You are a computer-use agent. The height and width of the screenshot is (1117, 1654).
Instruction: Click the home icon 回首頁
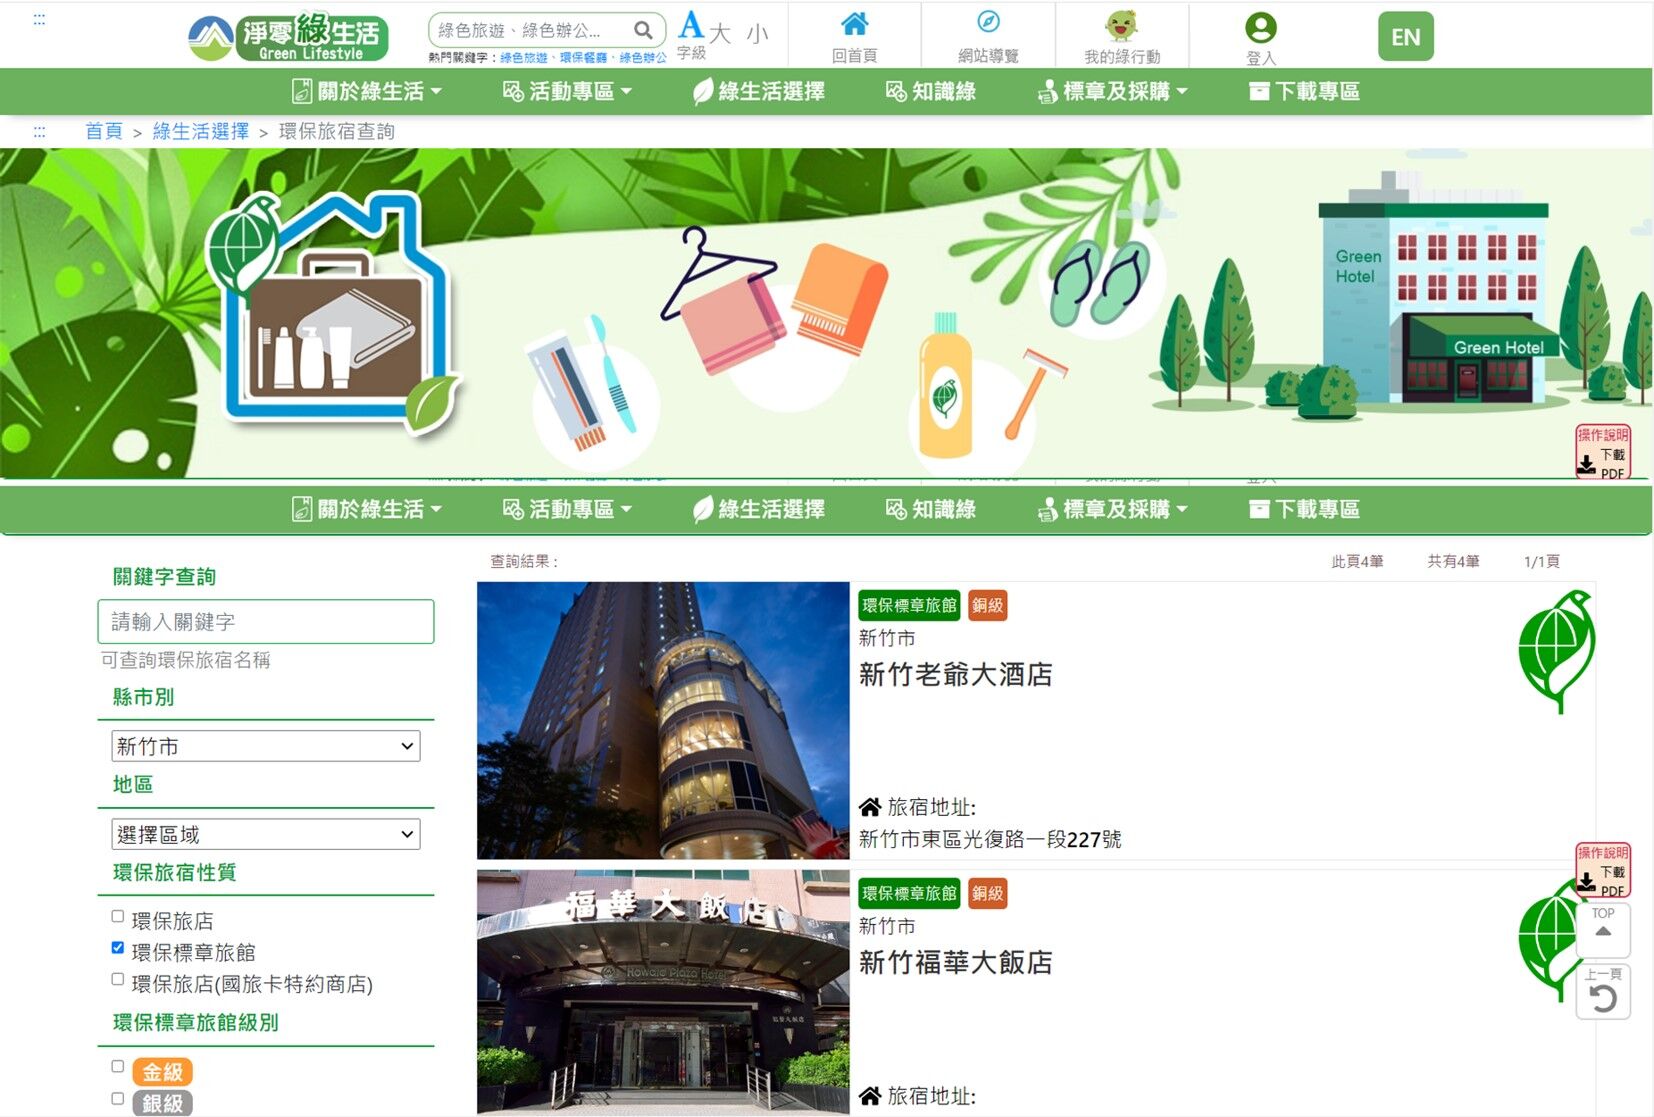click(854, 37)
